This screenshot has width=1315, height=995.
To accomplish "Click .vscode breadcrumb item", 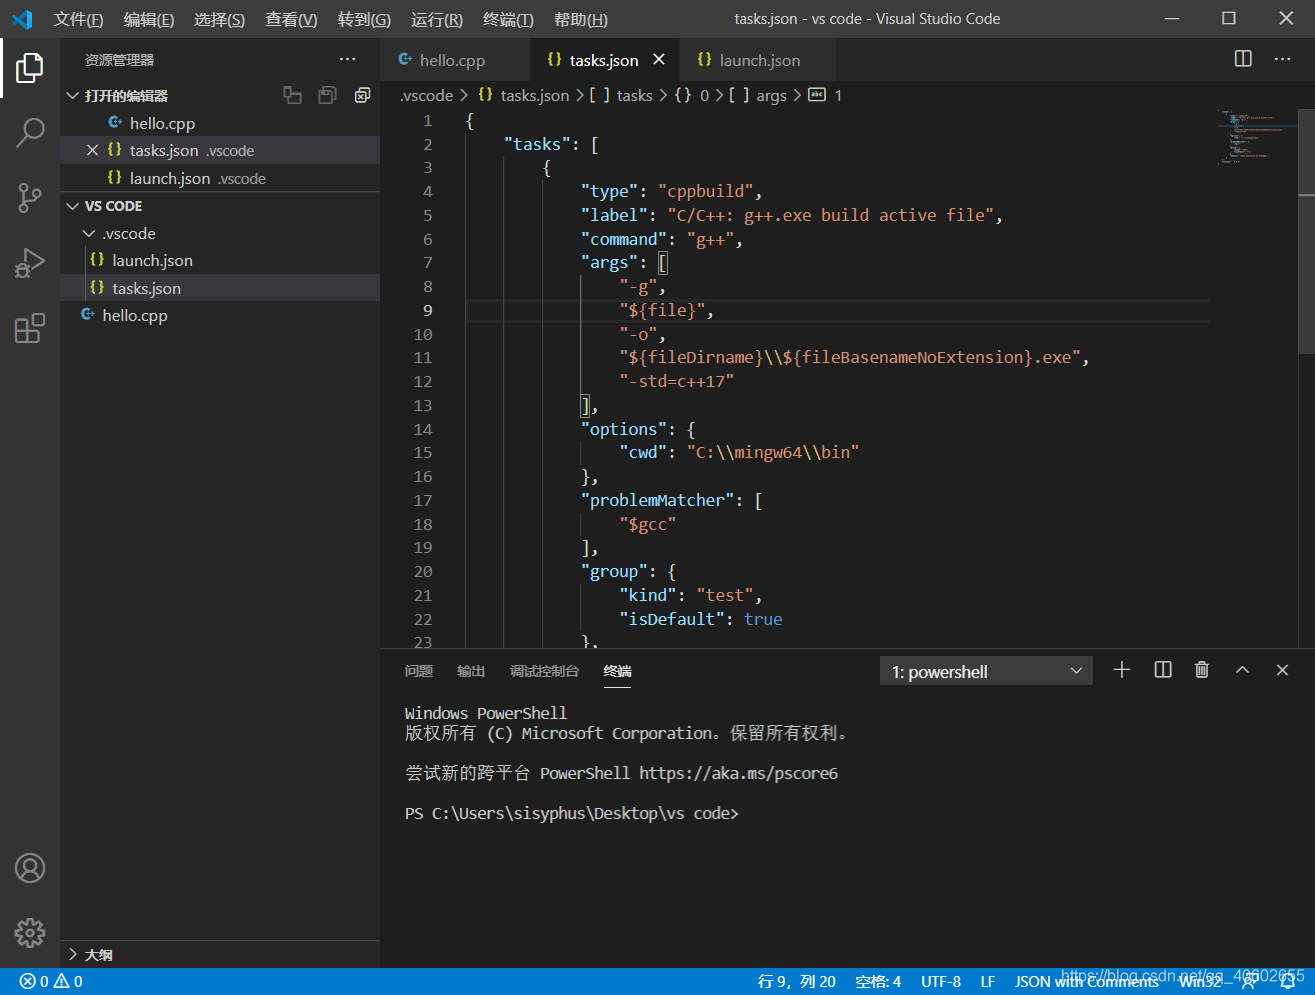I will coord(427,95).
